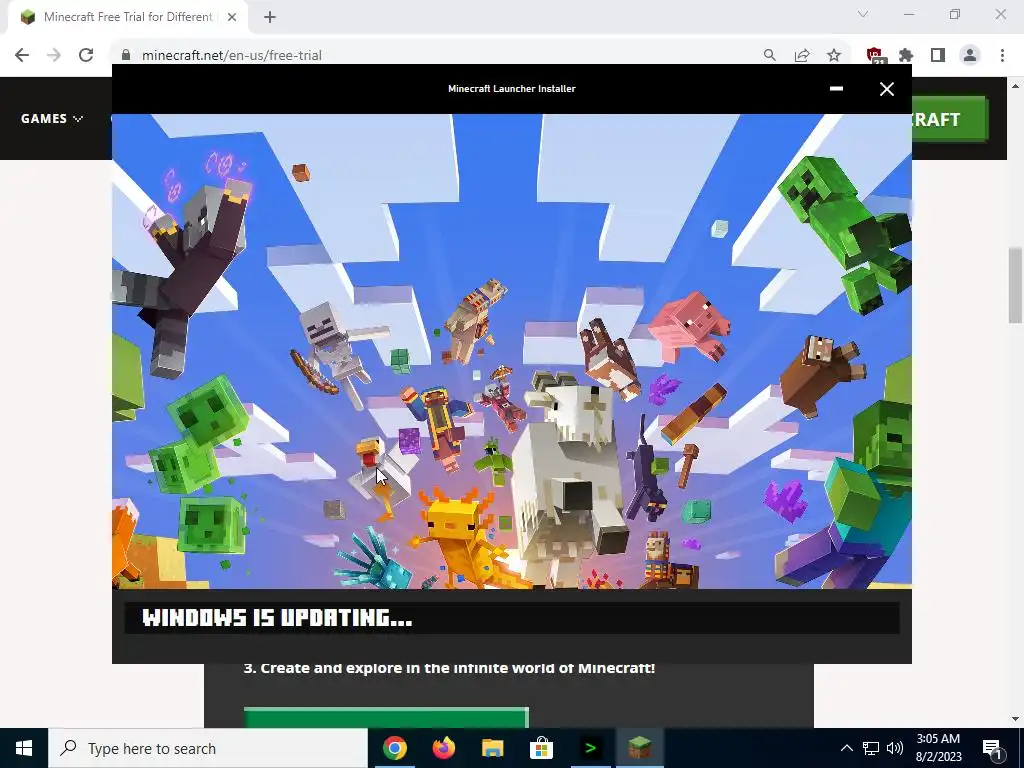This screenshot has height=768, width=1024.
Task: Click the 'Windows is updating...' status text
Action: pos(277,618)
